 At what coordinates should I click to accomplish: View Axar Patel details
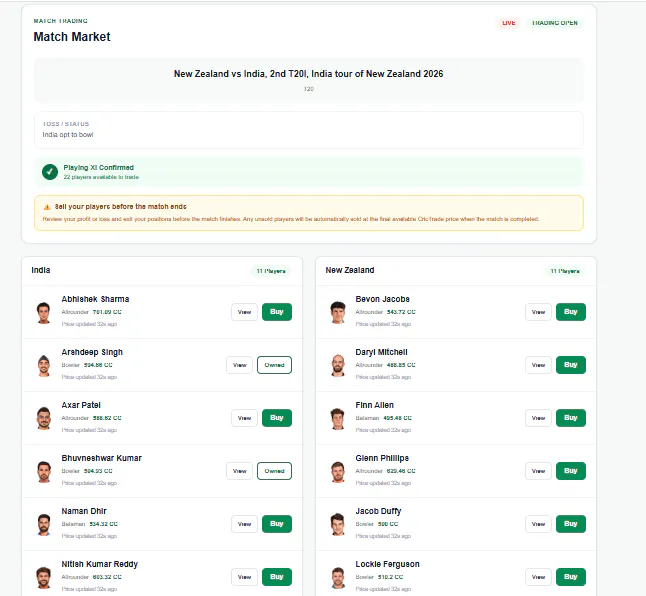tap(244, 418)
